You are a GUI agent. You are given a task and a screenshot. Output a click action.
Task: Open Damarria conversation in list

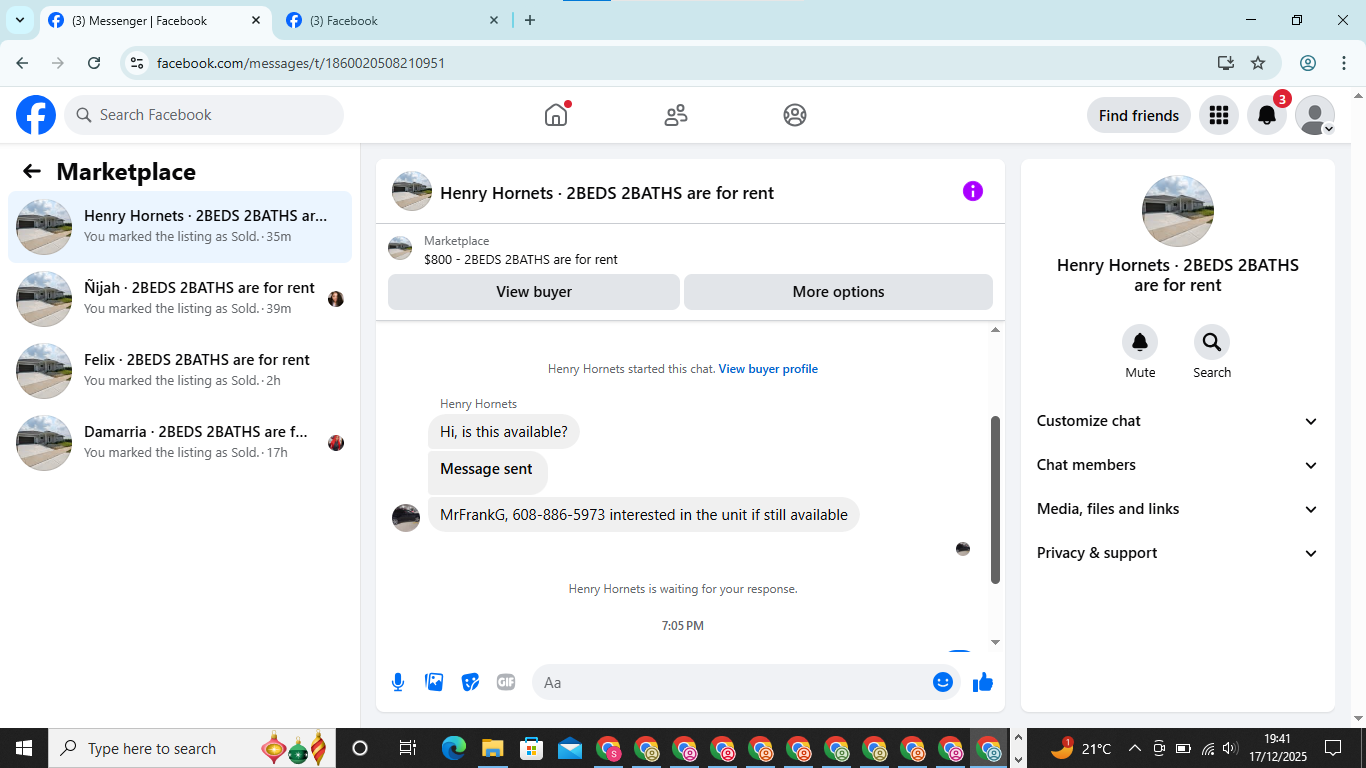coord(180,443)
